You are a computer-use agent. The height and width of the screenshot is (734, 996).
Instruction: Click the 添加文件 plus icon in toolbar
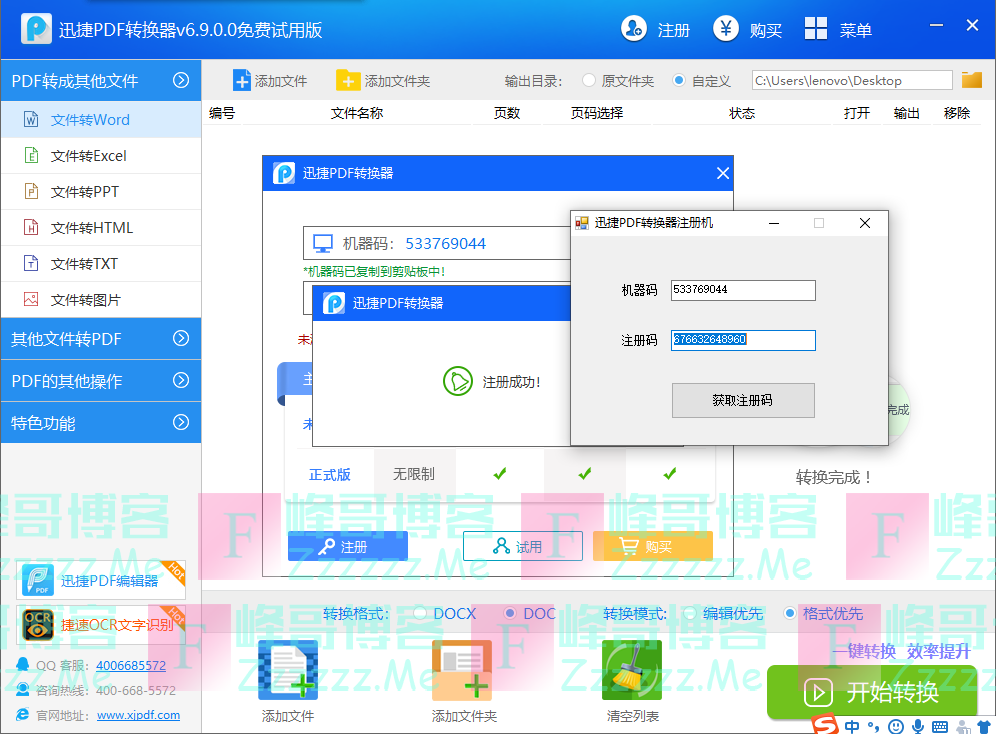242,81
